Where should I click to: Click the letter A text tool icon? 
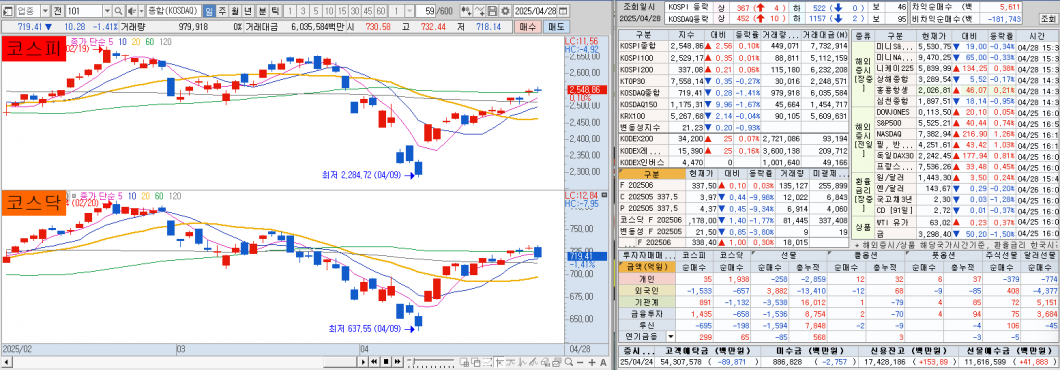603,363
